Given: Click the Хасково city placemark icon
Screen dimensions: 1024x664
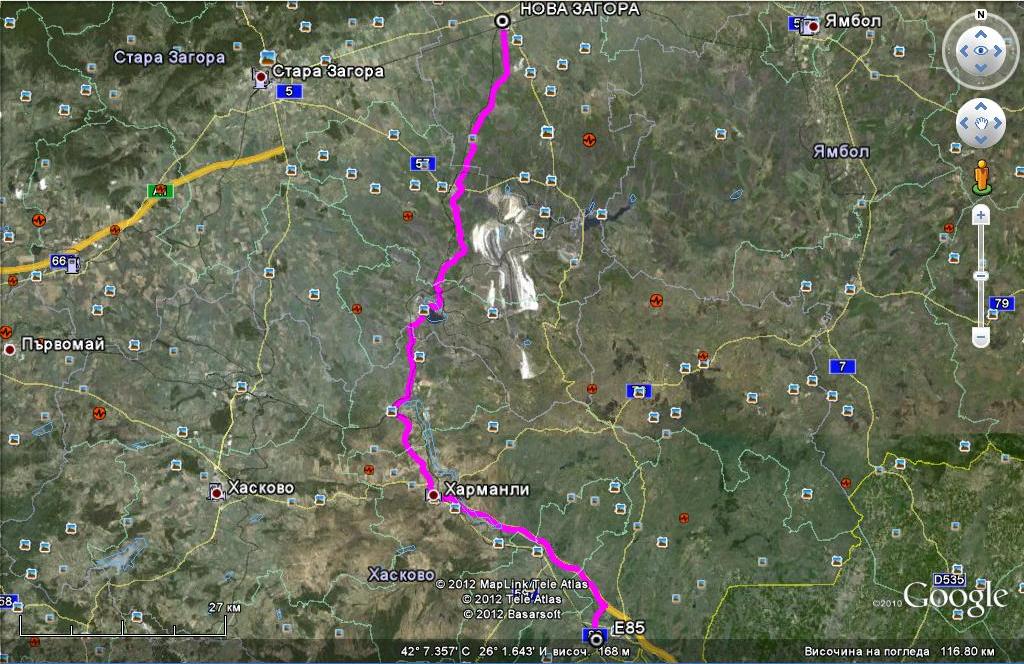Looking at the screenshot, I should point(216,491).
